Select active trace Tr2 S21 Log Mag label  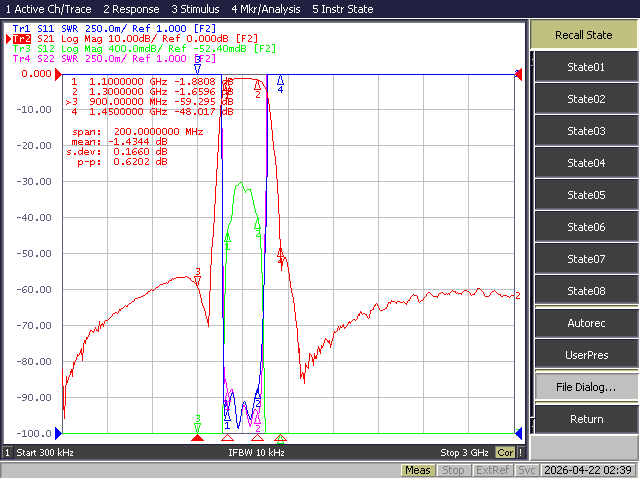(x=135, y=39)
